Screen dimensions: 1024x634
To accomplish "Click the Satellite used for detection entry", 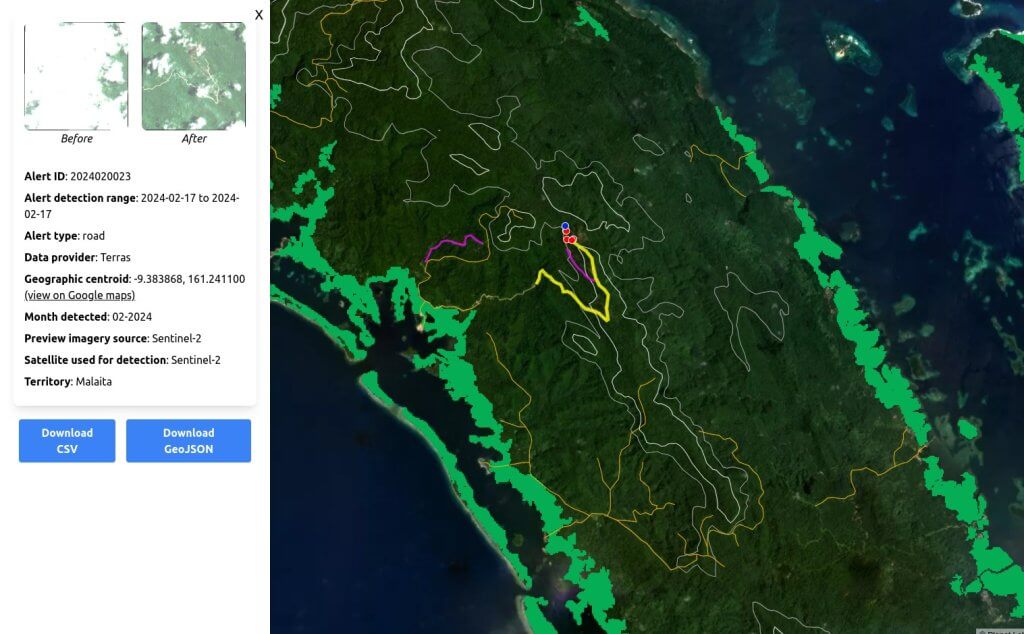I will pyautogui.click(x=195, y=360).
